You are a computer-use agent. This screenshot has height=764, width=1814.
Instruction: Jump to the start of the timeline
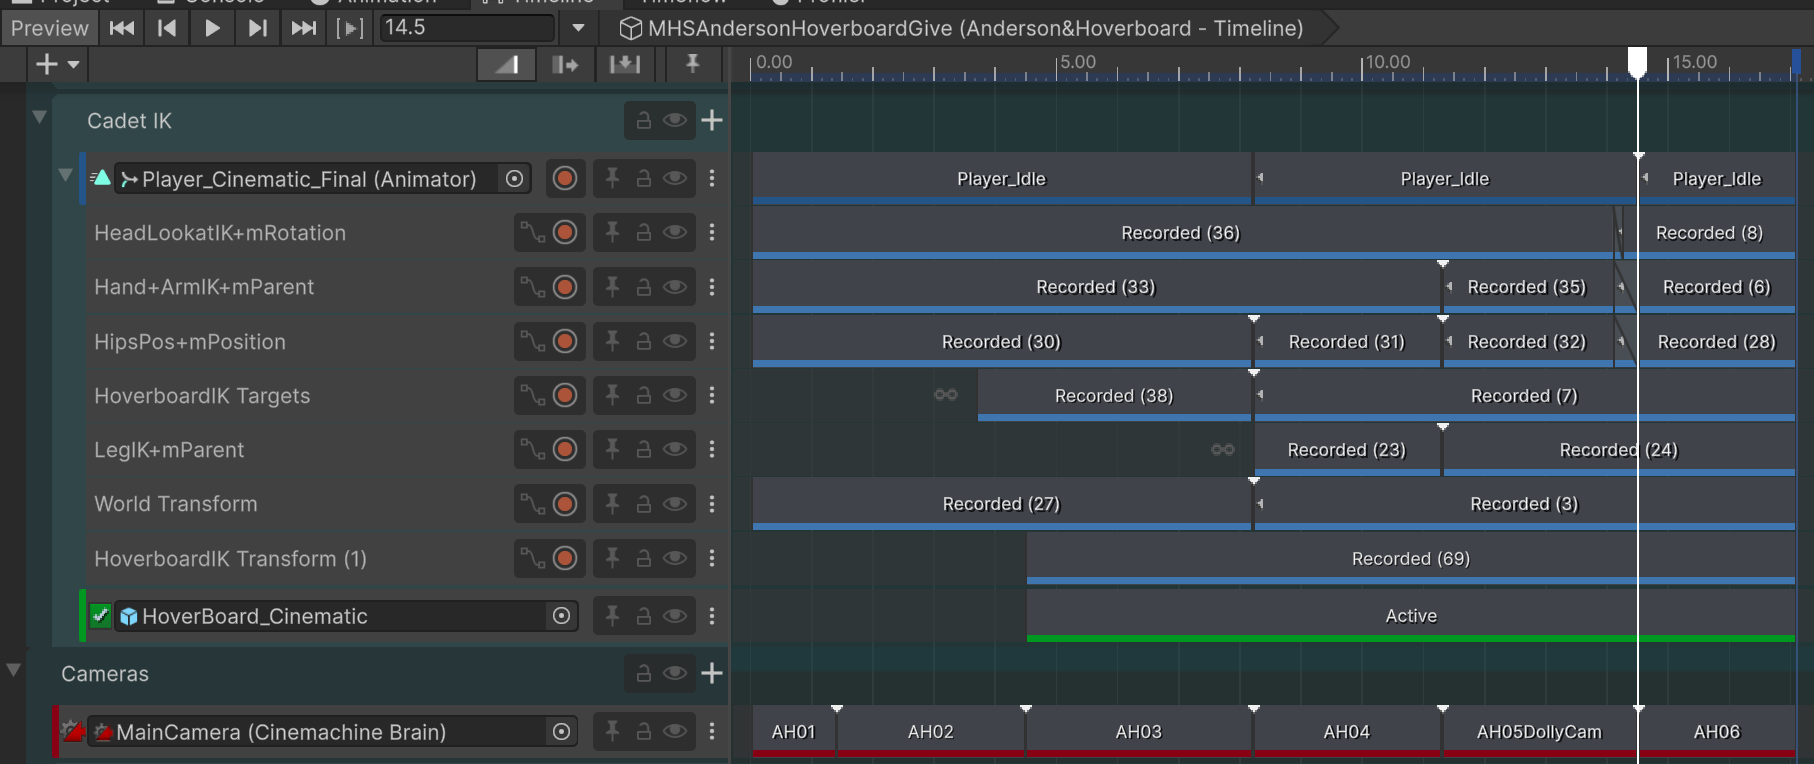coord(122,28)
